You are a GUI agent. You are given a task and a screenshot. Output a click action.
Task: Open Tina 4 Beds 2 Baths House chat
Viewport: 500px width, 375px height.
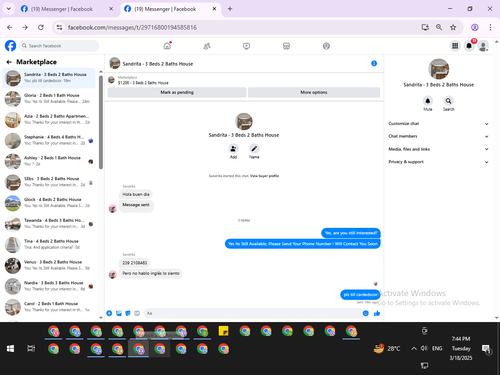pyautogui.click(x=49, y=245)
